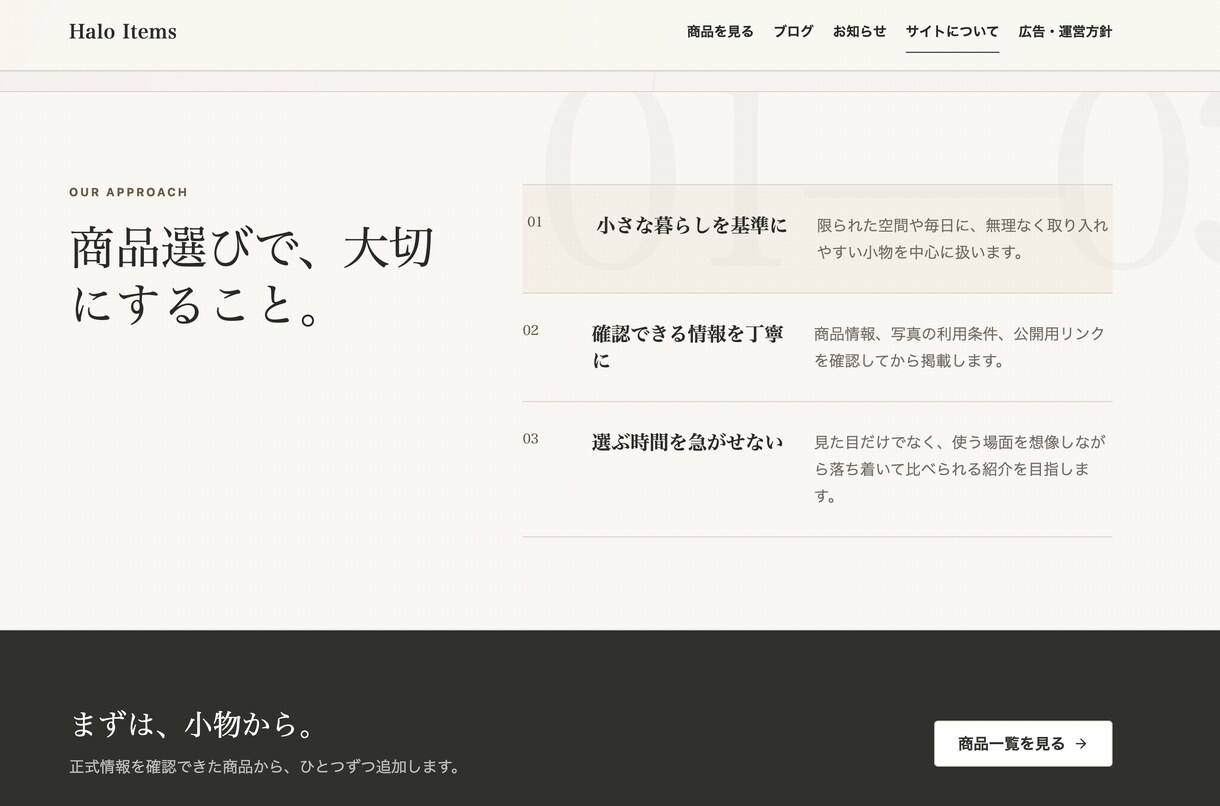Click the 限られた空間や毎日に description text
Screen dimensions: 1220x806
tap(963, 239)
